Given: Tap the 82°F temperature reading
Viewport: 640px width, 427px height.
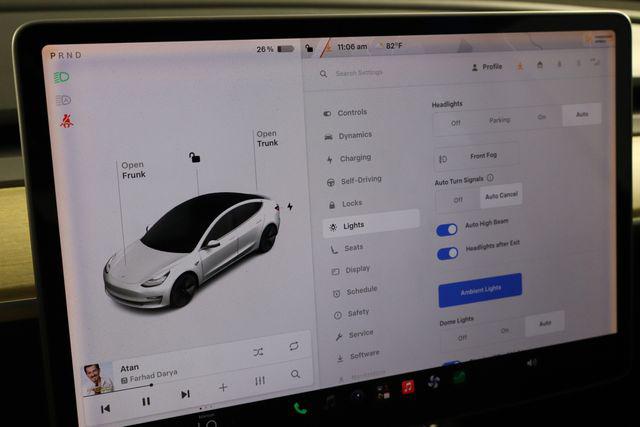Looking at the screenshot, I should pyautogui.click(x=394, y=45).
